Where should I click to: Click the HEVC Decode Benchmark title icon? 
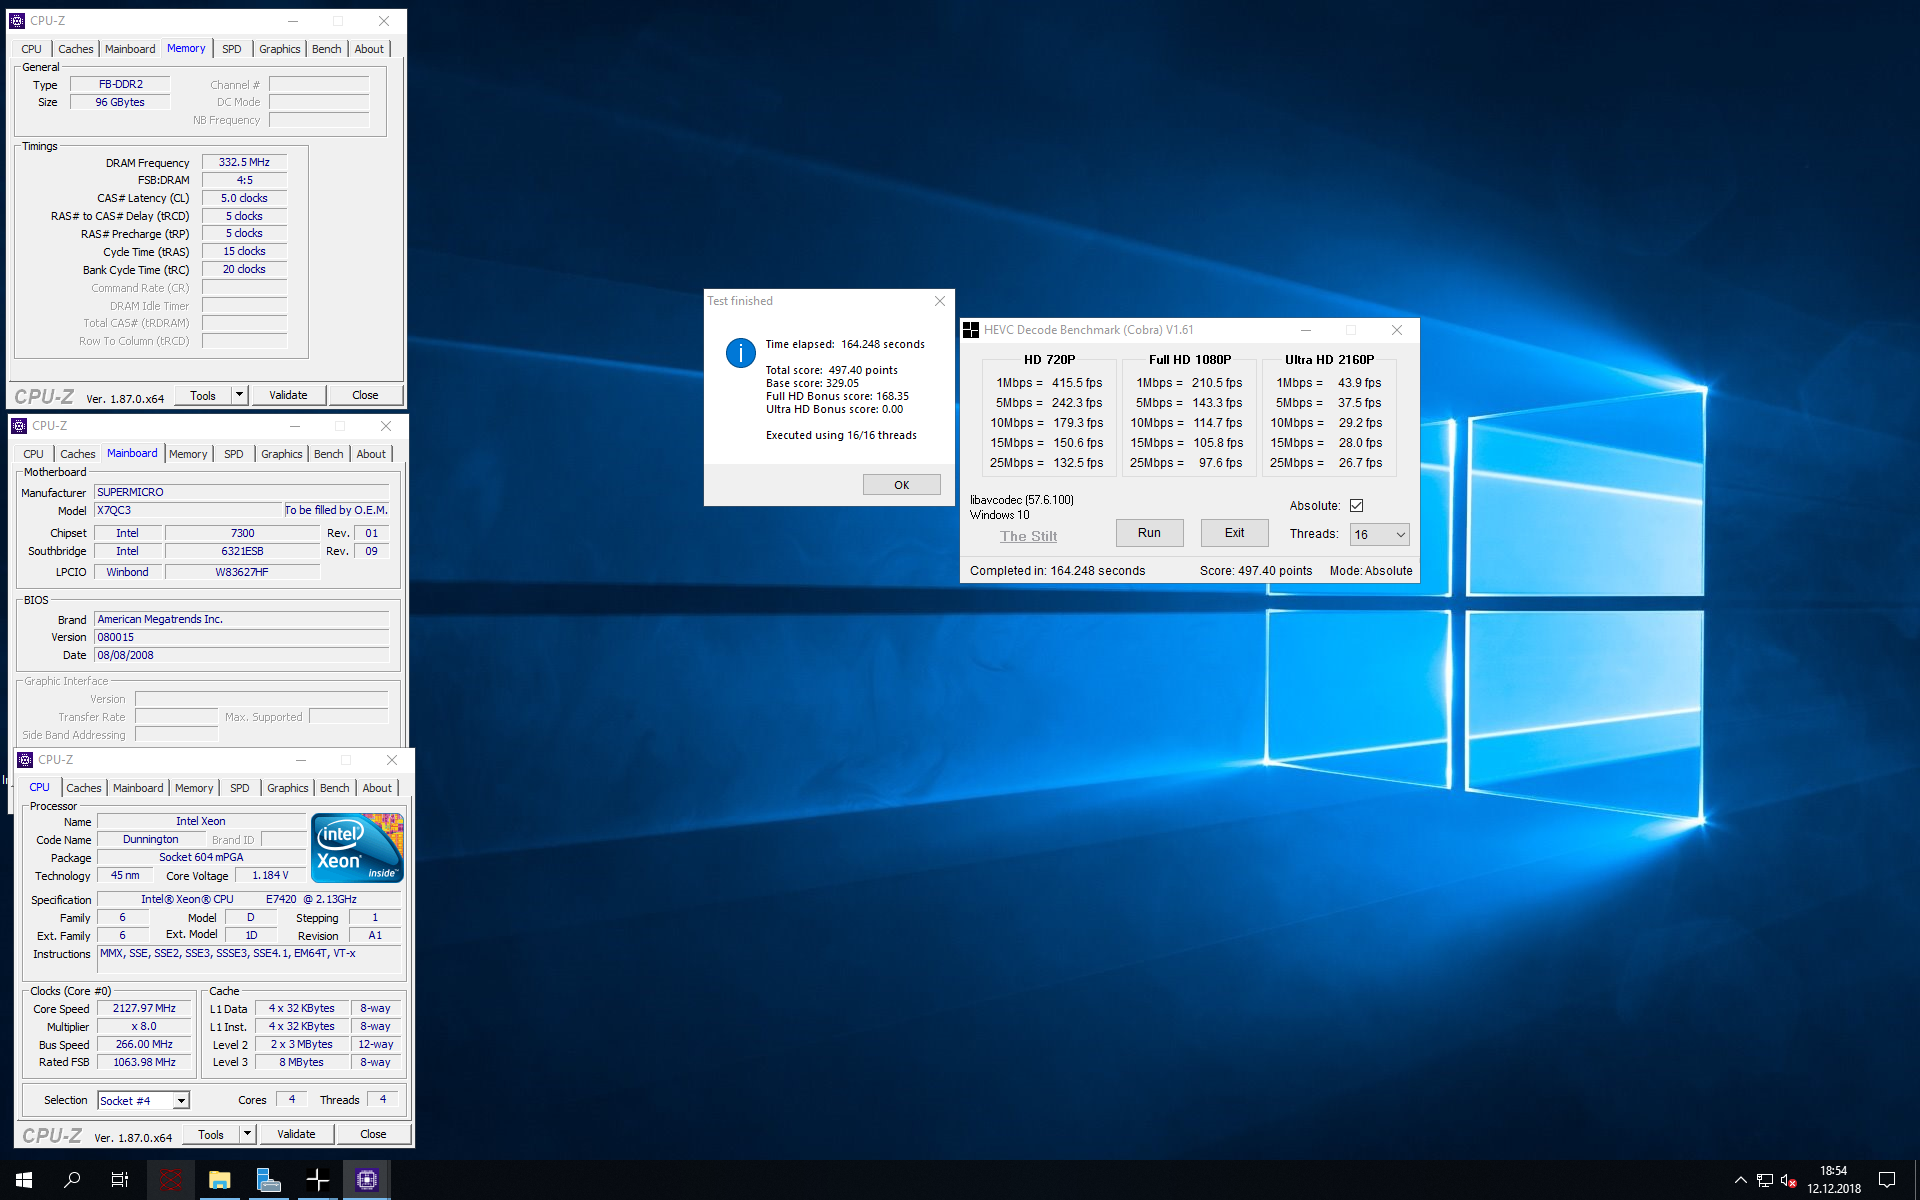click(970, 330)
